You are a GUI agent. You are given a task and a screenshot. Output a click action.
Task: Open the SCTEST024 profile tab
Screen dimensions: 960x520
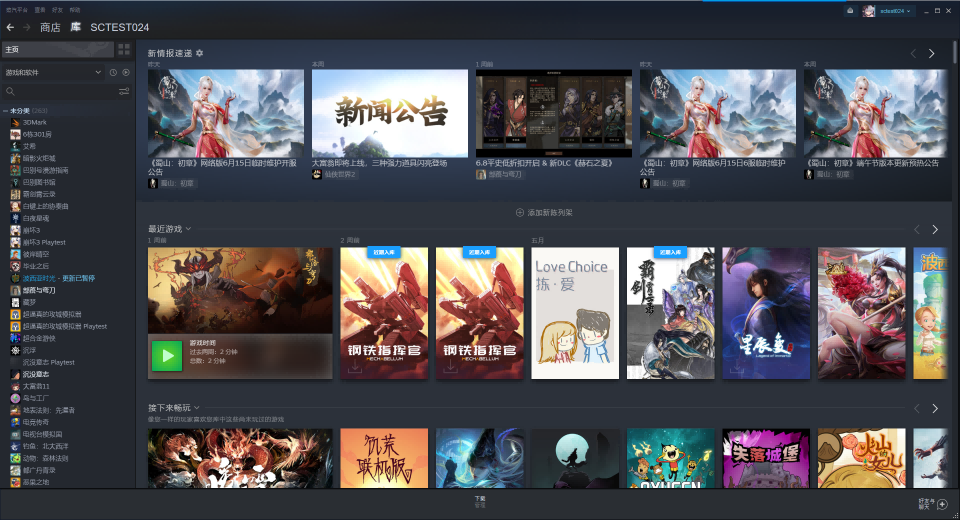click(119, 27)
